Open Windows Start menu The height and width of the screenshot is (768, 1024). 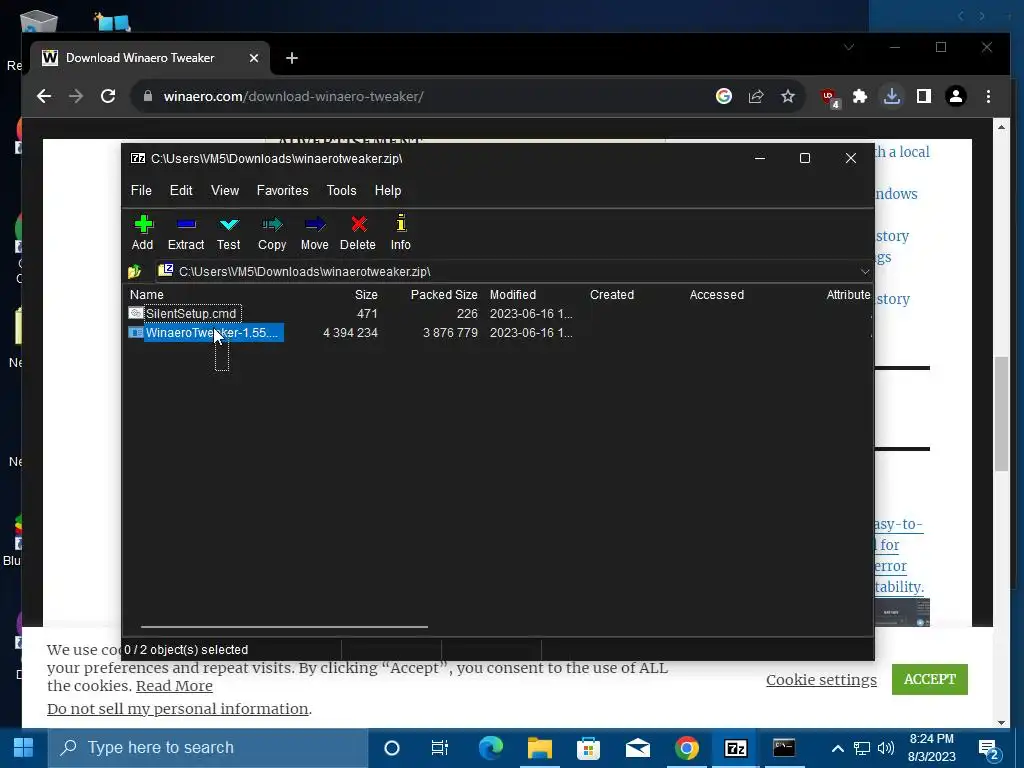tap(24, 748)
